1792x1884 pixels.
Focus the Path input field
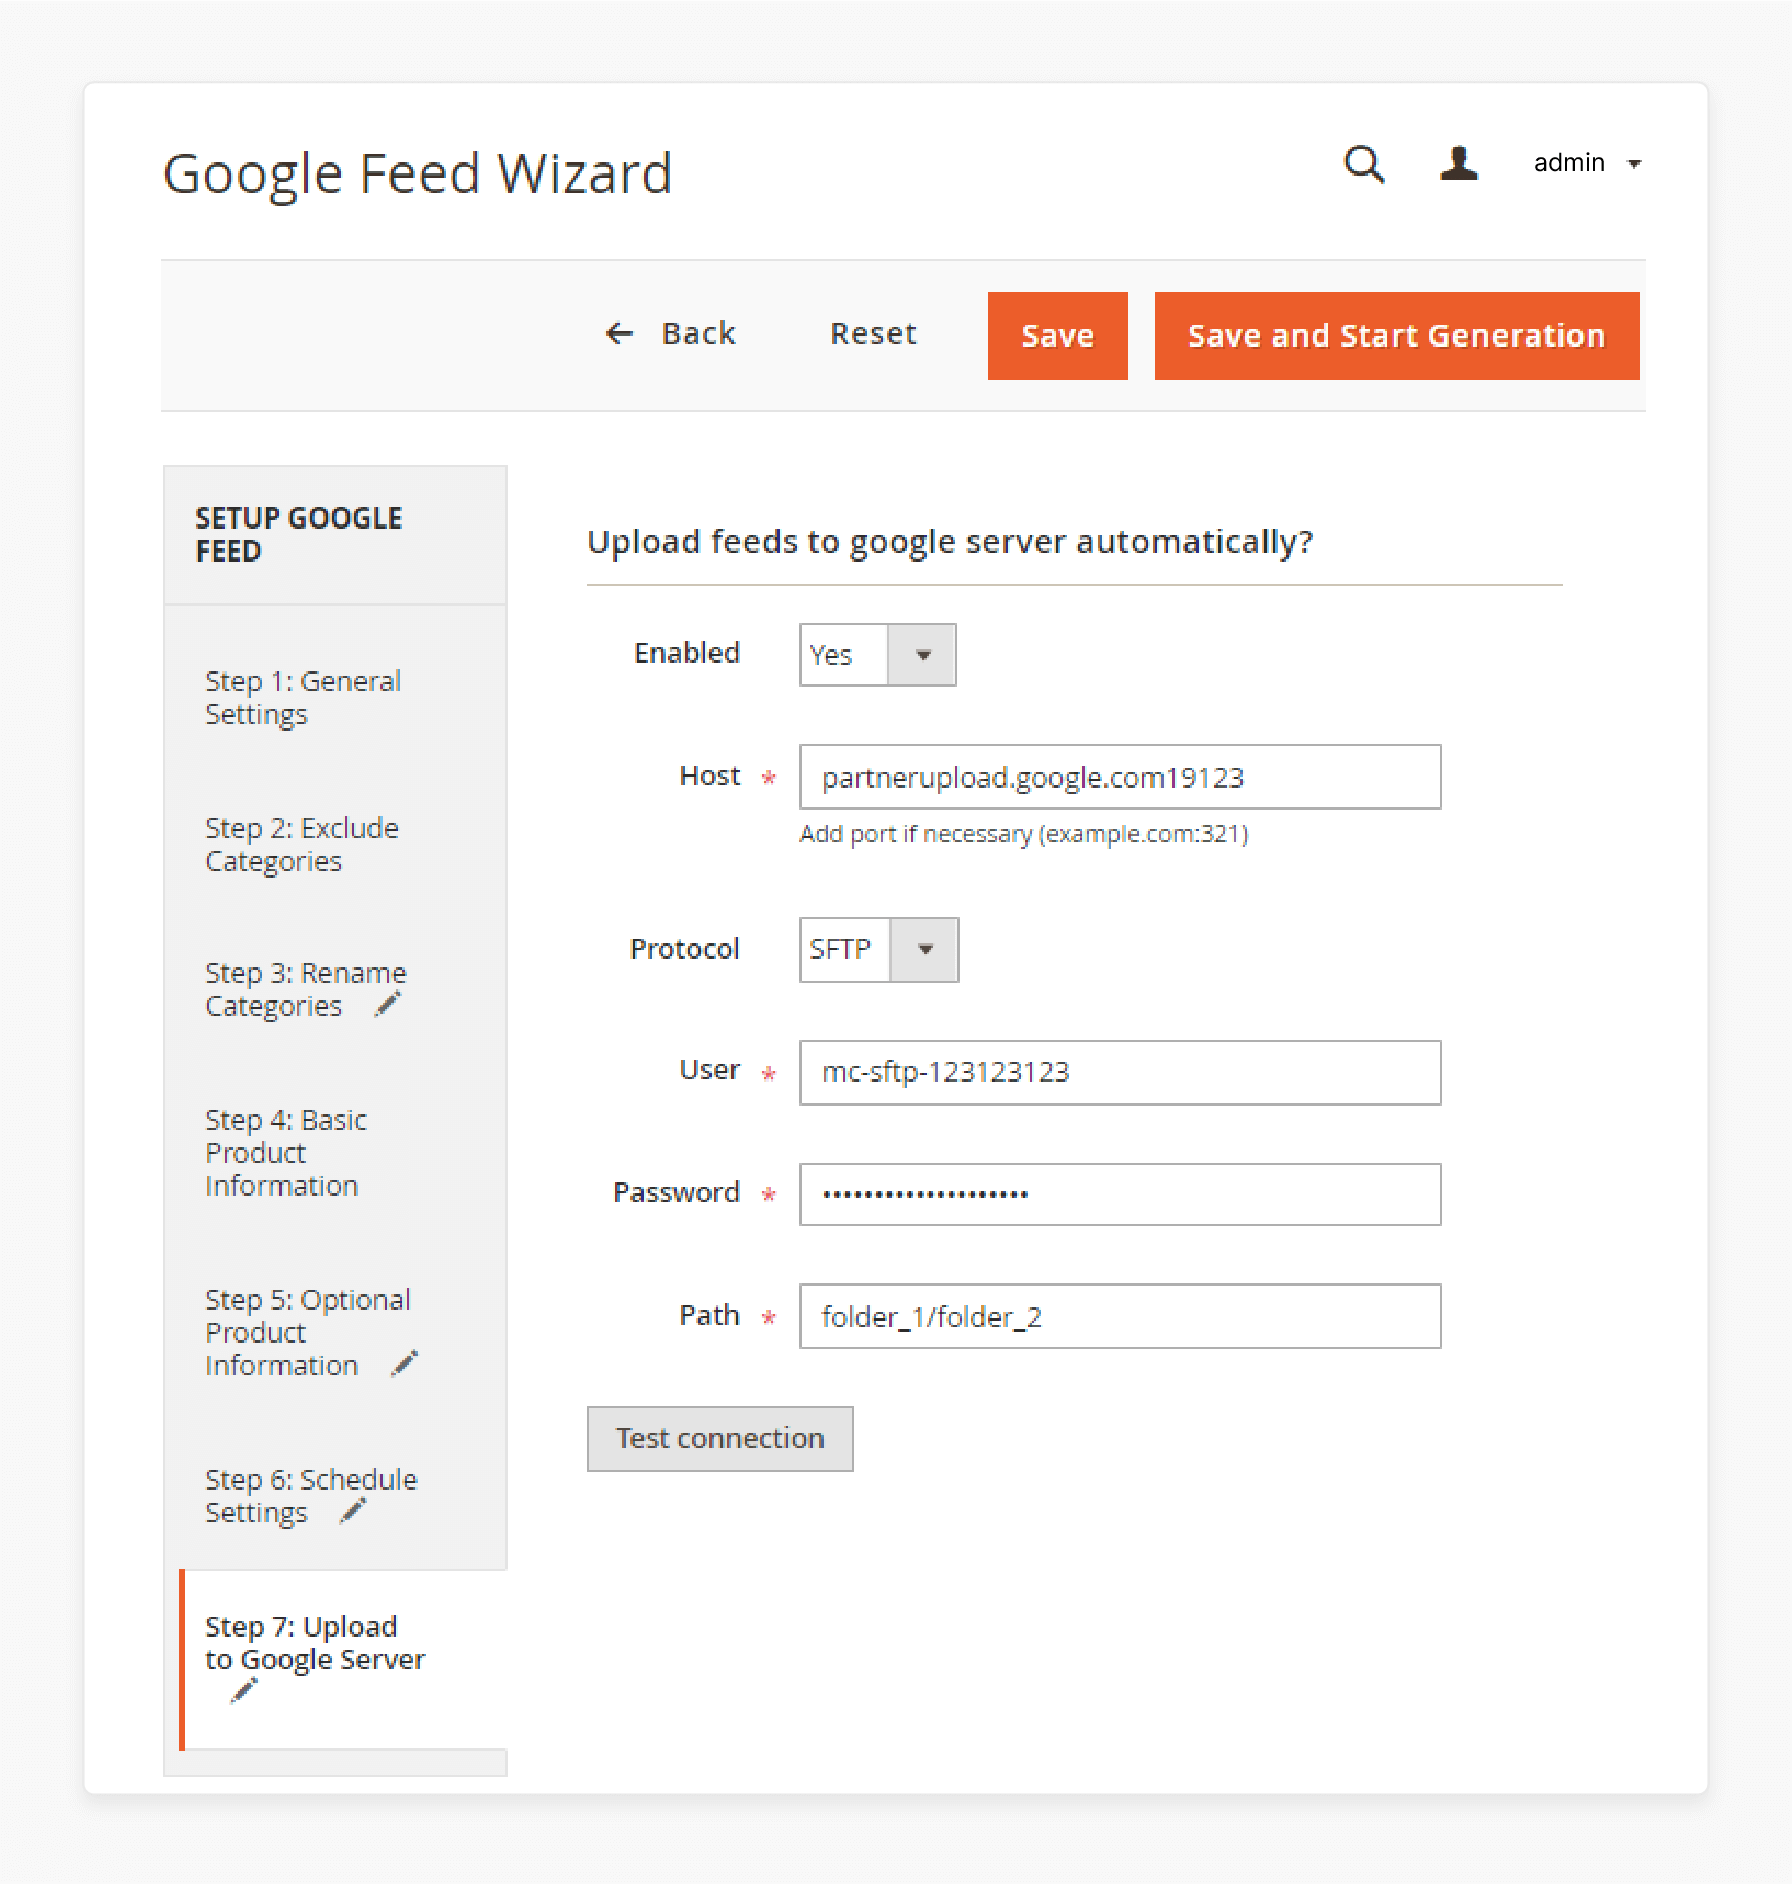[x=1119, y=1316]
